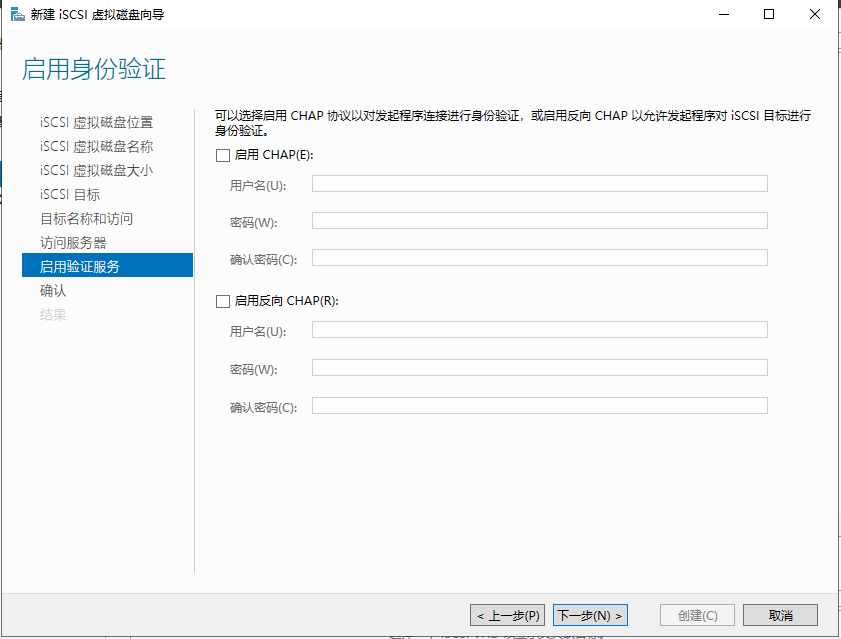Go to the iSCSI 目标 step
The width and height of the screenshot is (841, 639).
70,195
